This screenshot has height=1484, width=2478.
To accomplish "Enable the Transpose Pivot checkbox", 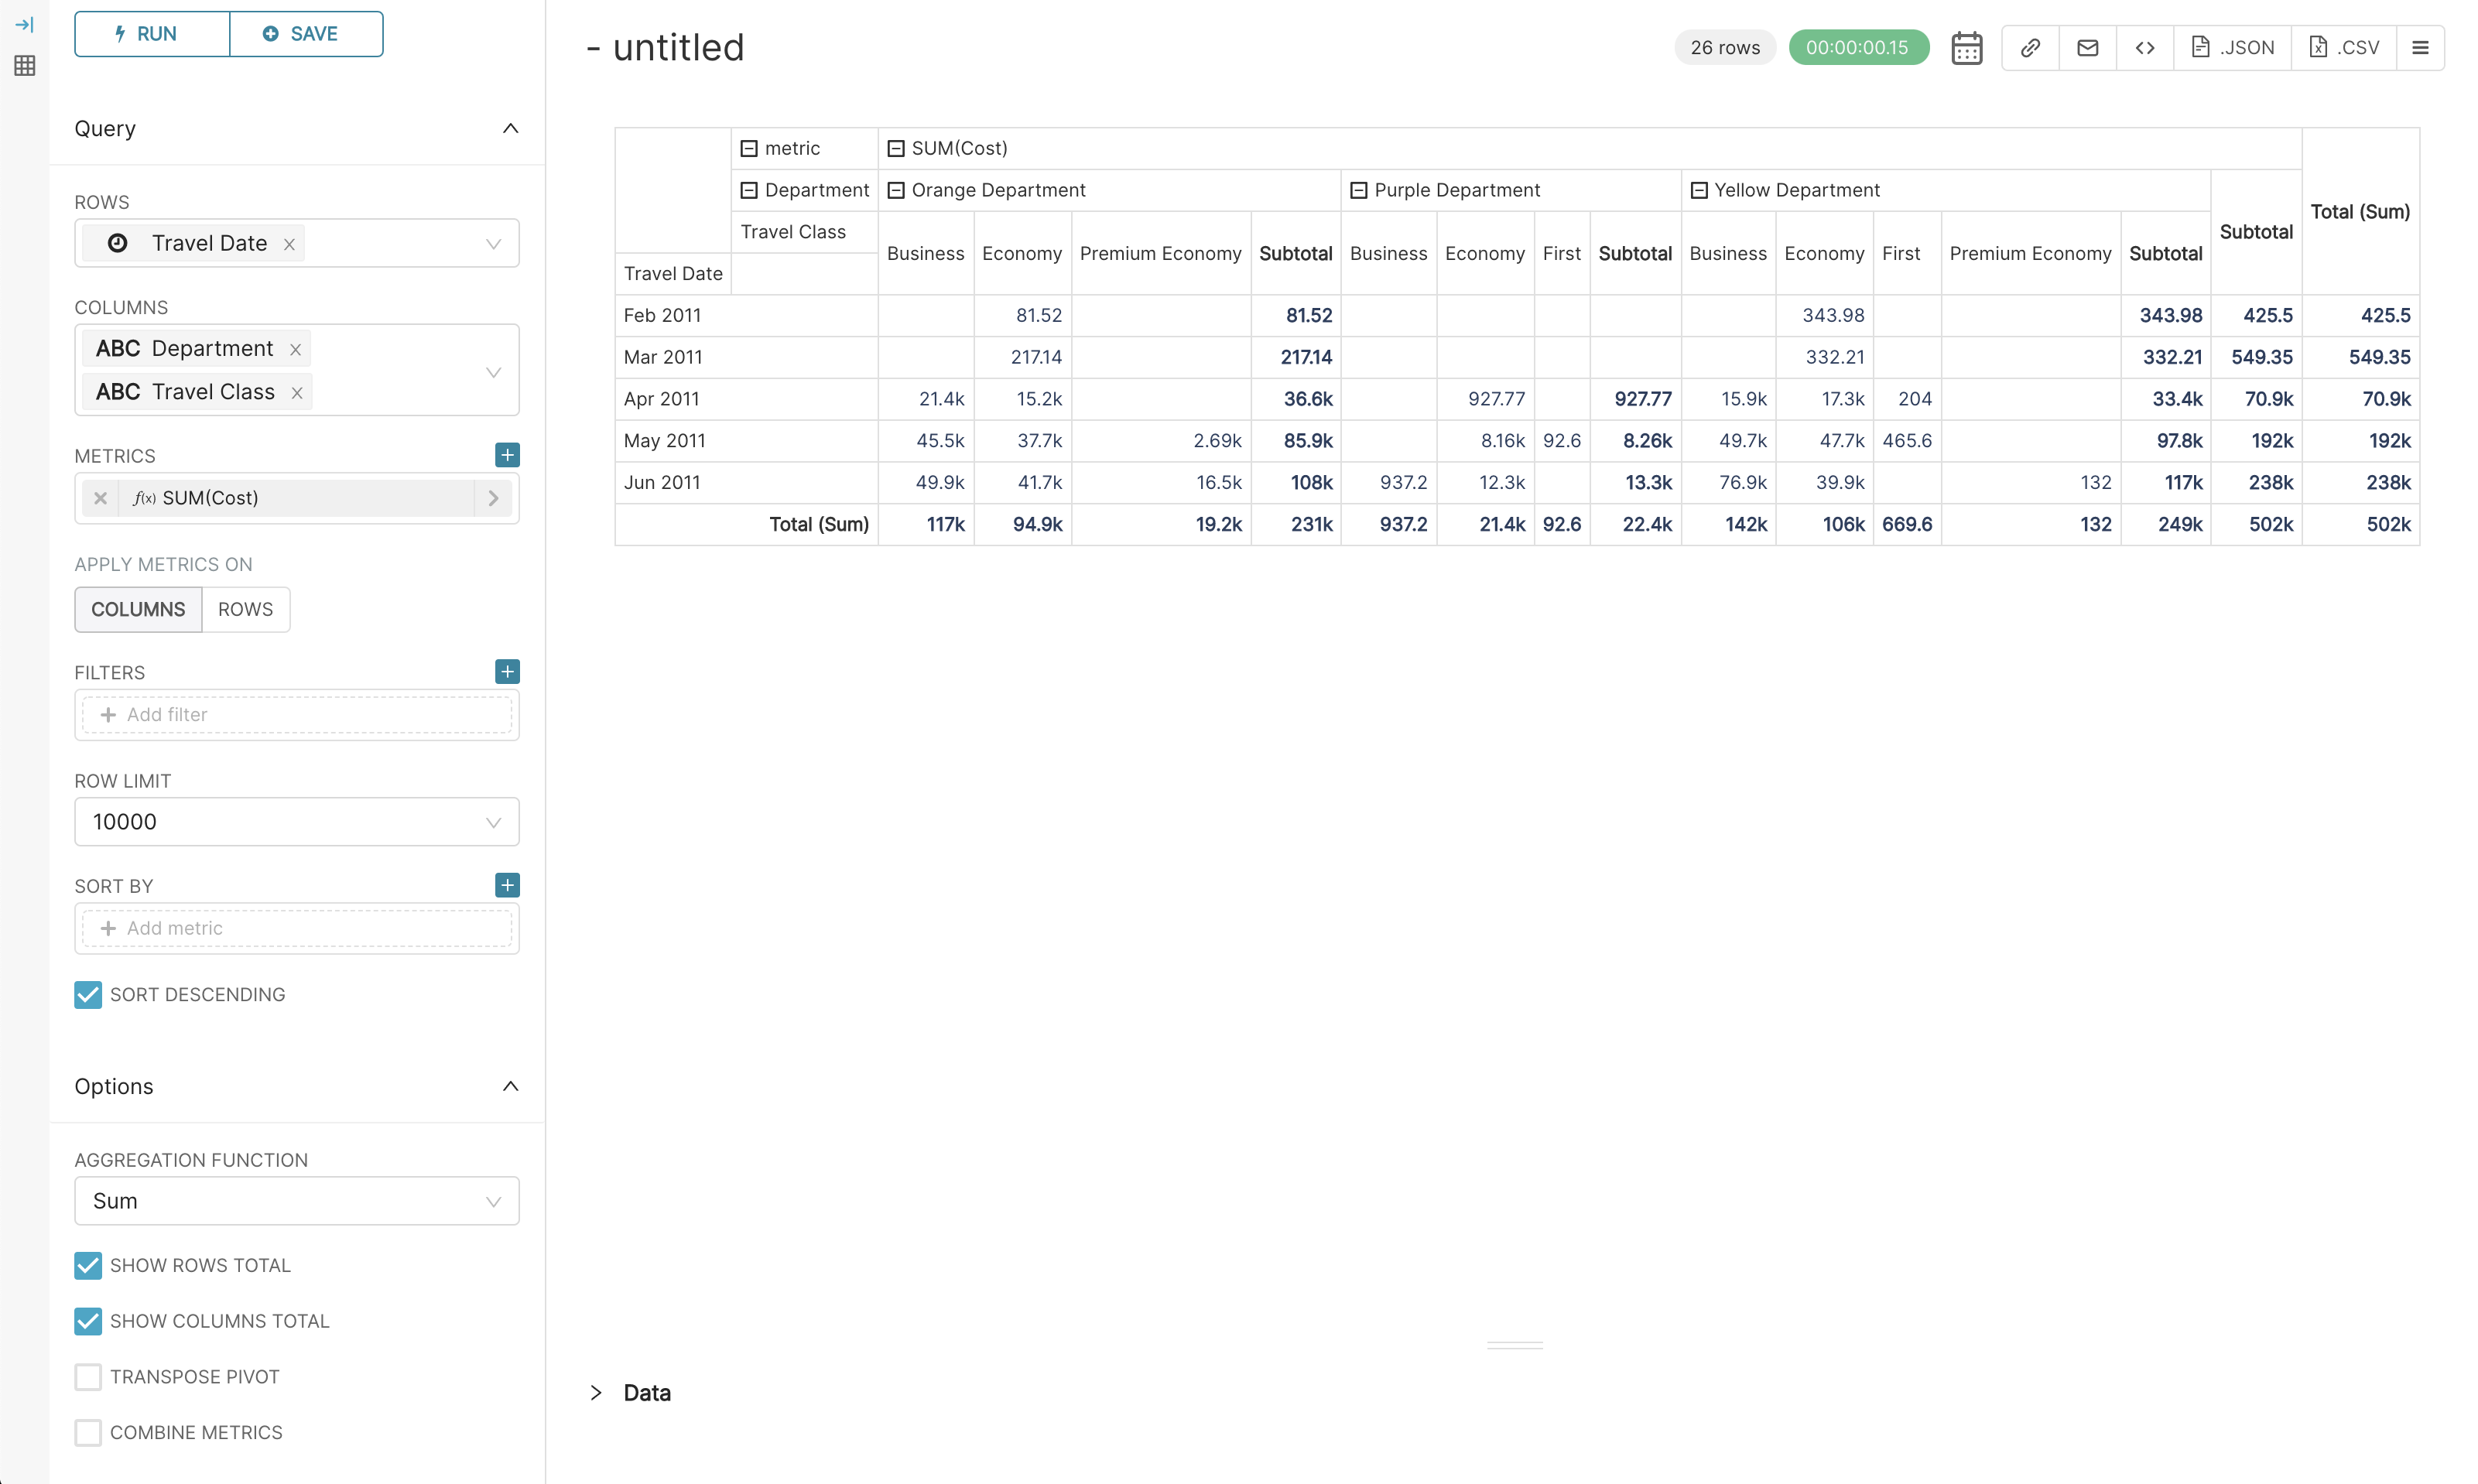I will [x=88, y=1377].
